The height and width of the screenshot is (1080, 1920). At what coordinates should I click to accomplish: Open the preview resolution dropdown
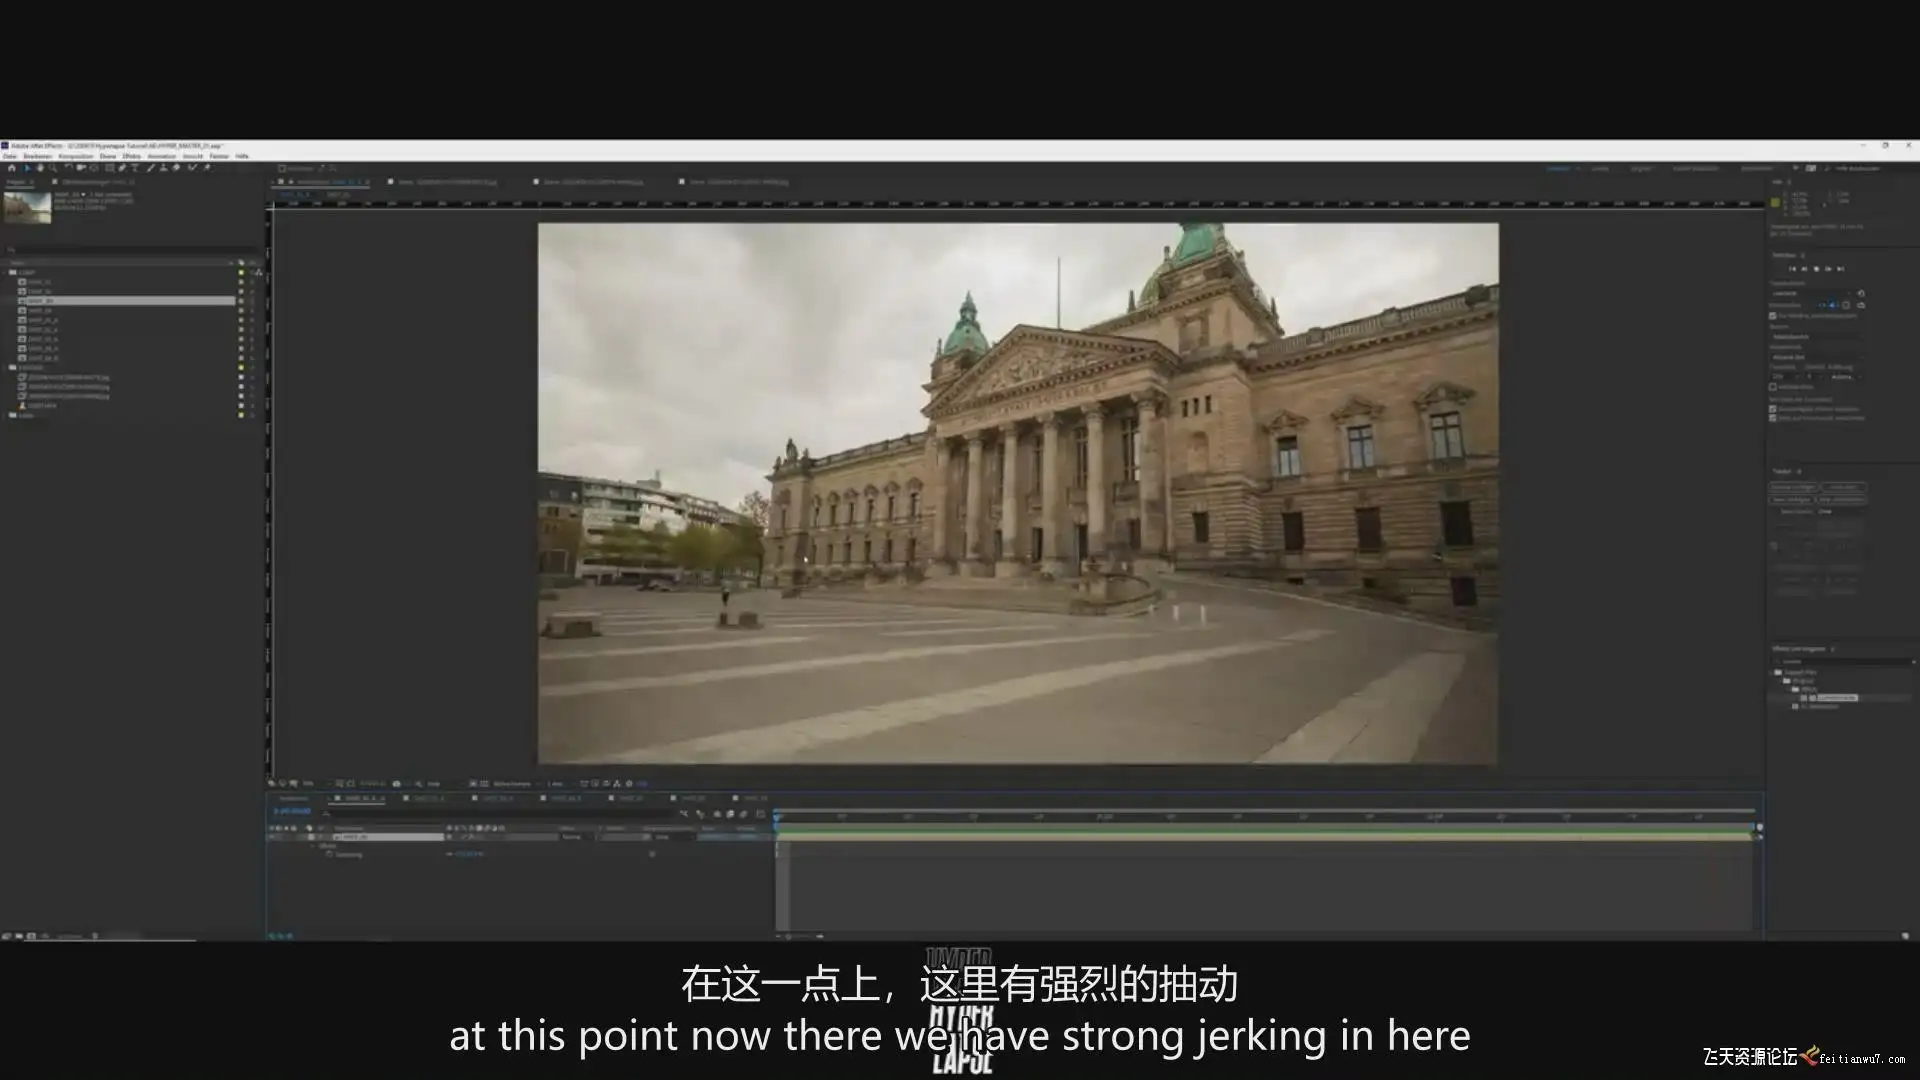pyautogui.click(x=1846, y=377)
